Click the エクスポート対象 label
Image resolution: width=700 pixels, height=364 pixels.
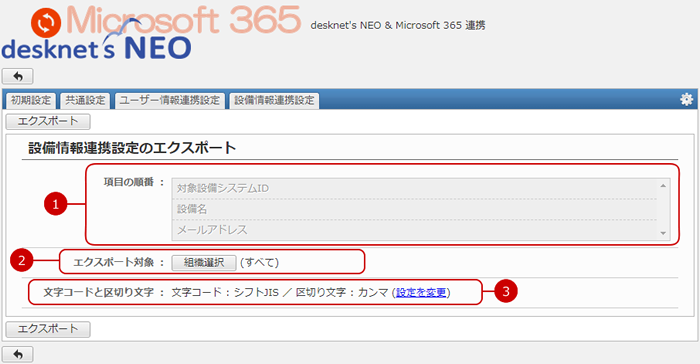pos(113,263)
